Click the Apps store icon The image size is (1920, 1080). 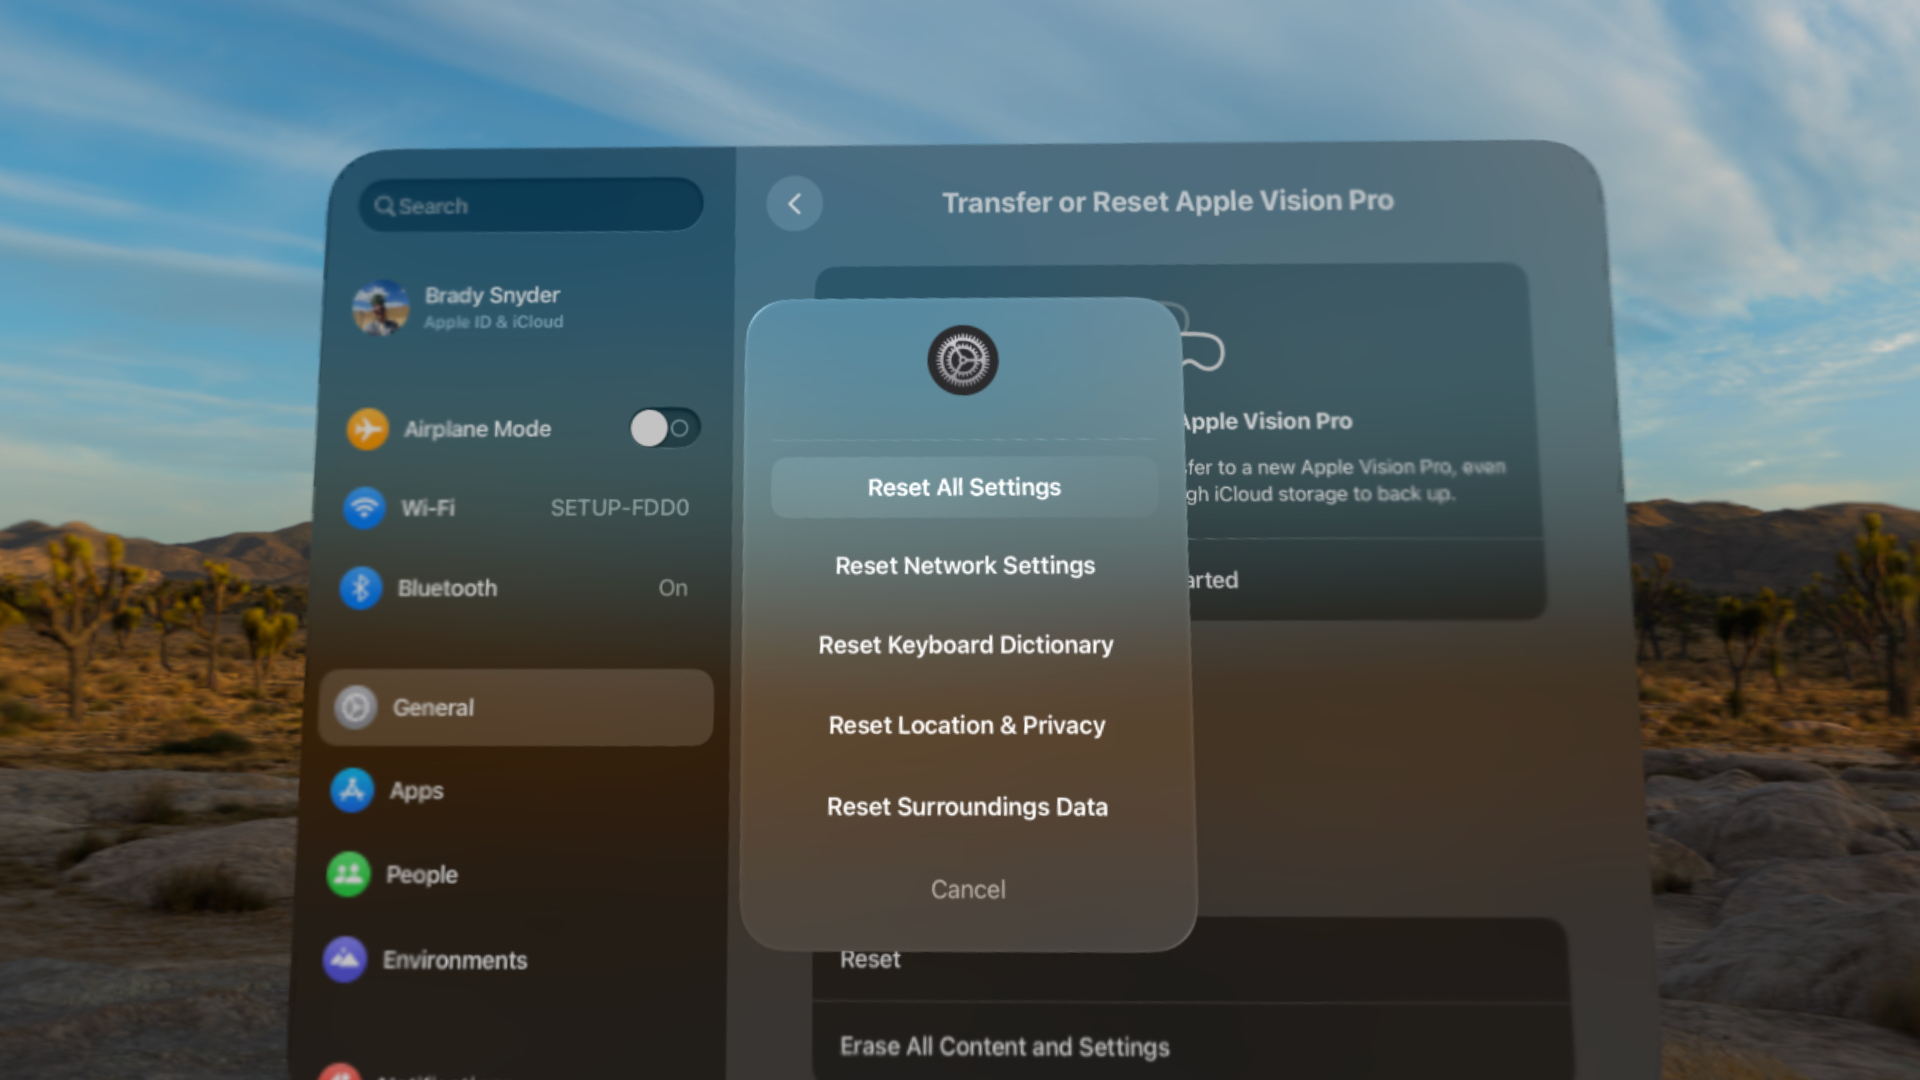click(x=351, y=790)
